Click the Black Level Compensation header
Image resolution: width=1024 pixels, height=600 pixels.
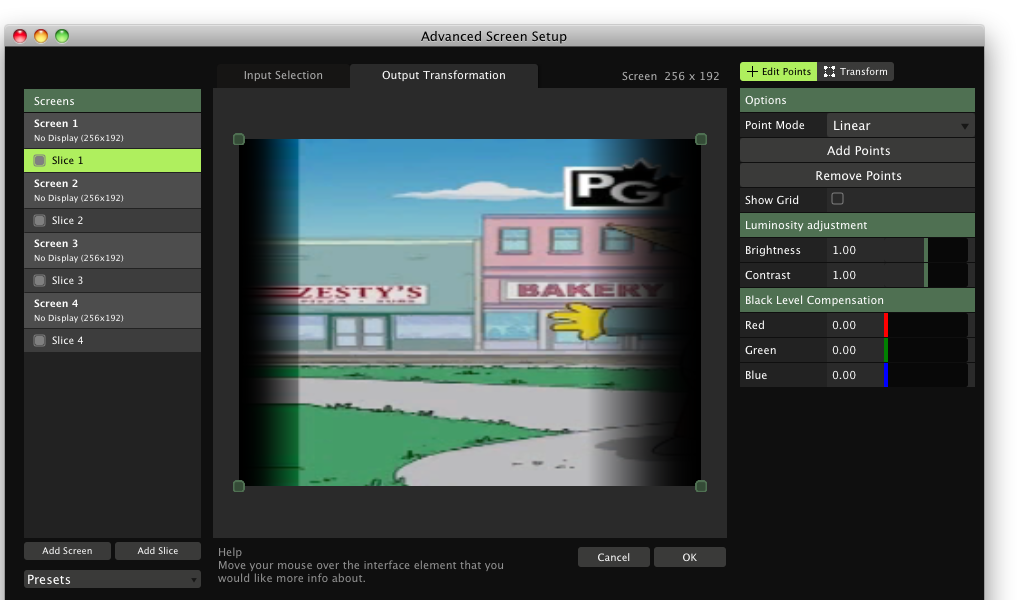[857, 300]
